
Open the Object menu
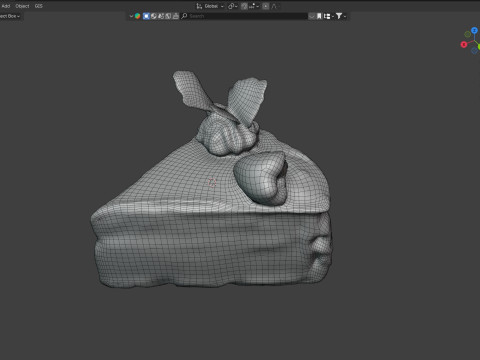click(x=22, y=6)
